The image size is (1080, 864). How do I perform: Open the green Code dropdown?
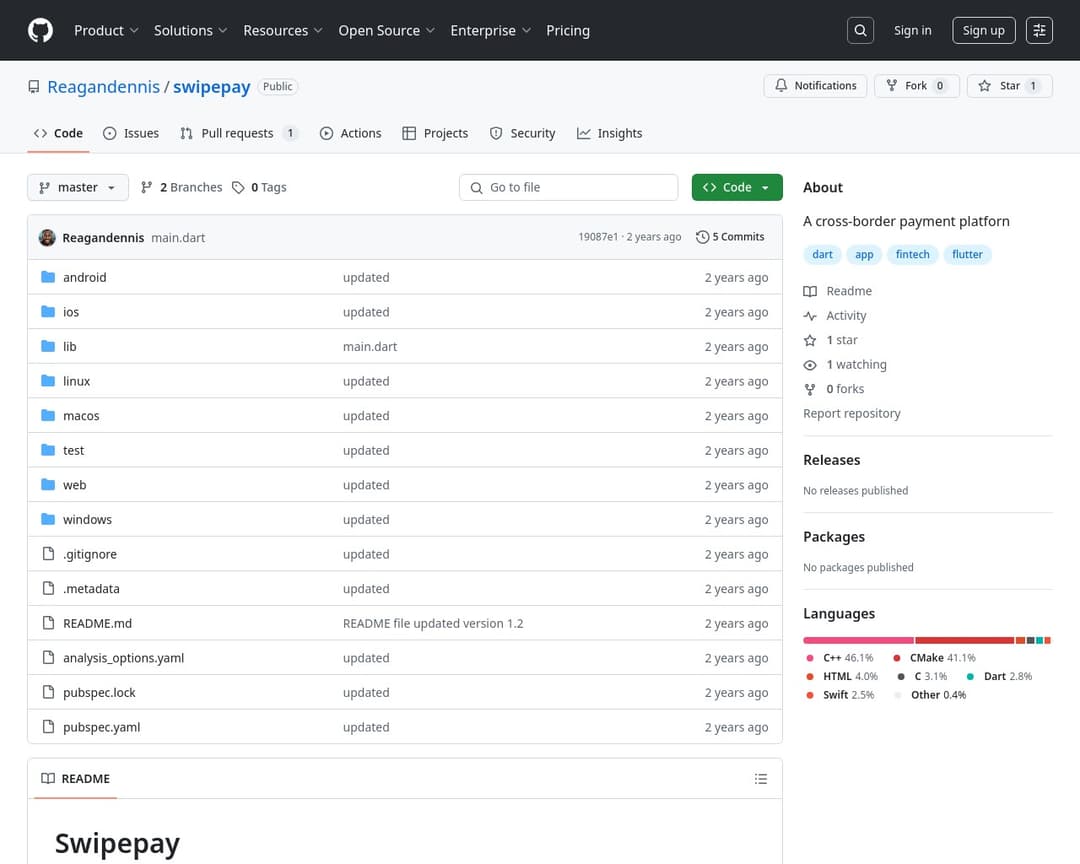pyautogui.click(x=737, y=187)
